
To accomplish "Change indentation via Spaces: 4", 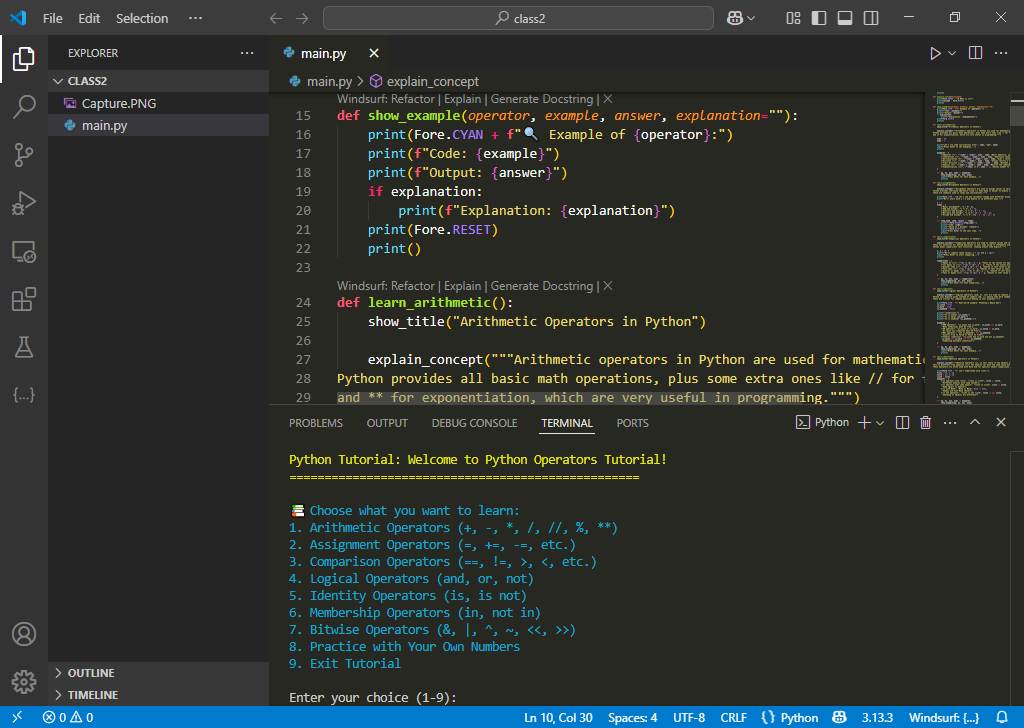I will click(x=633, y=717).
